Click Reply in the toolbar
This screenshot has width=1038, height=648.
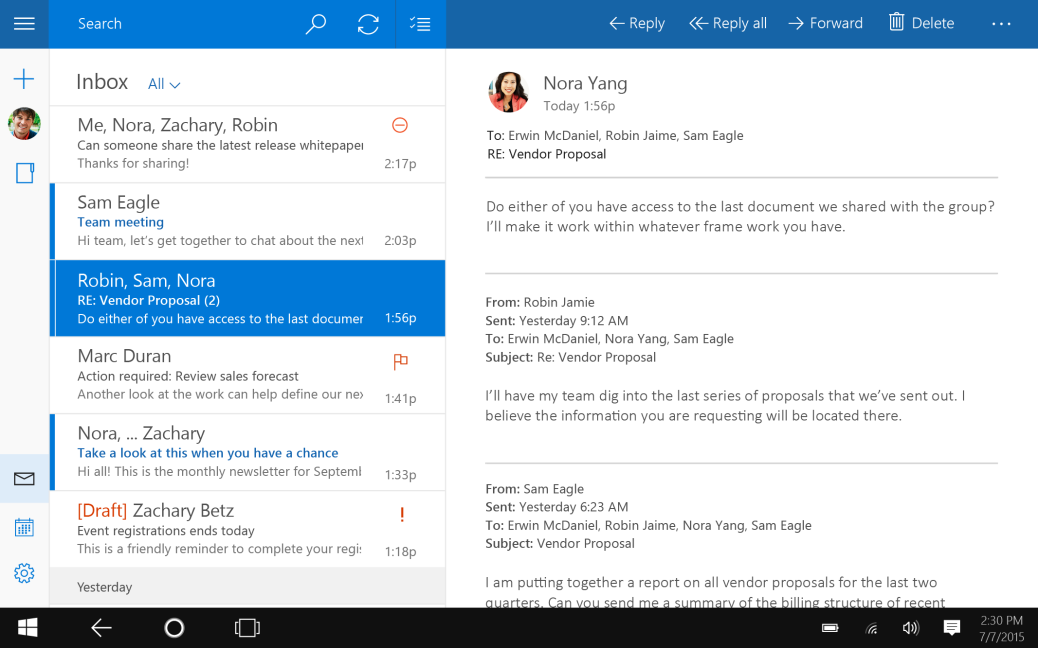637,24
